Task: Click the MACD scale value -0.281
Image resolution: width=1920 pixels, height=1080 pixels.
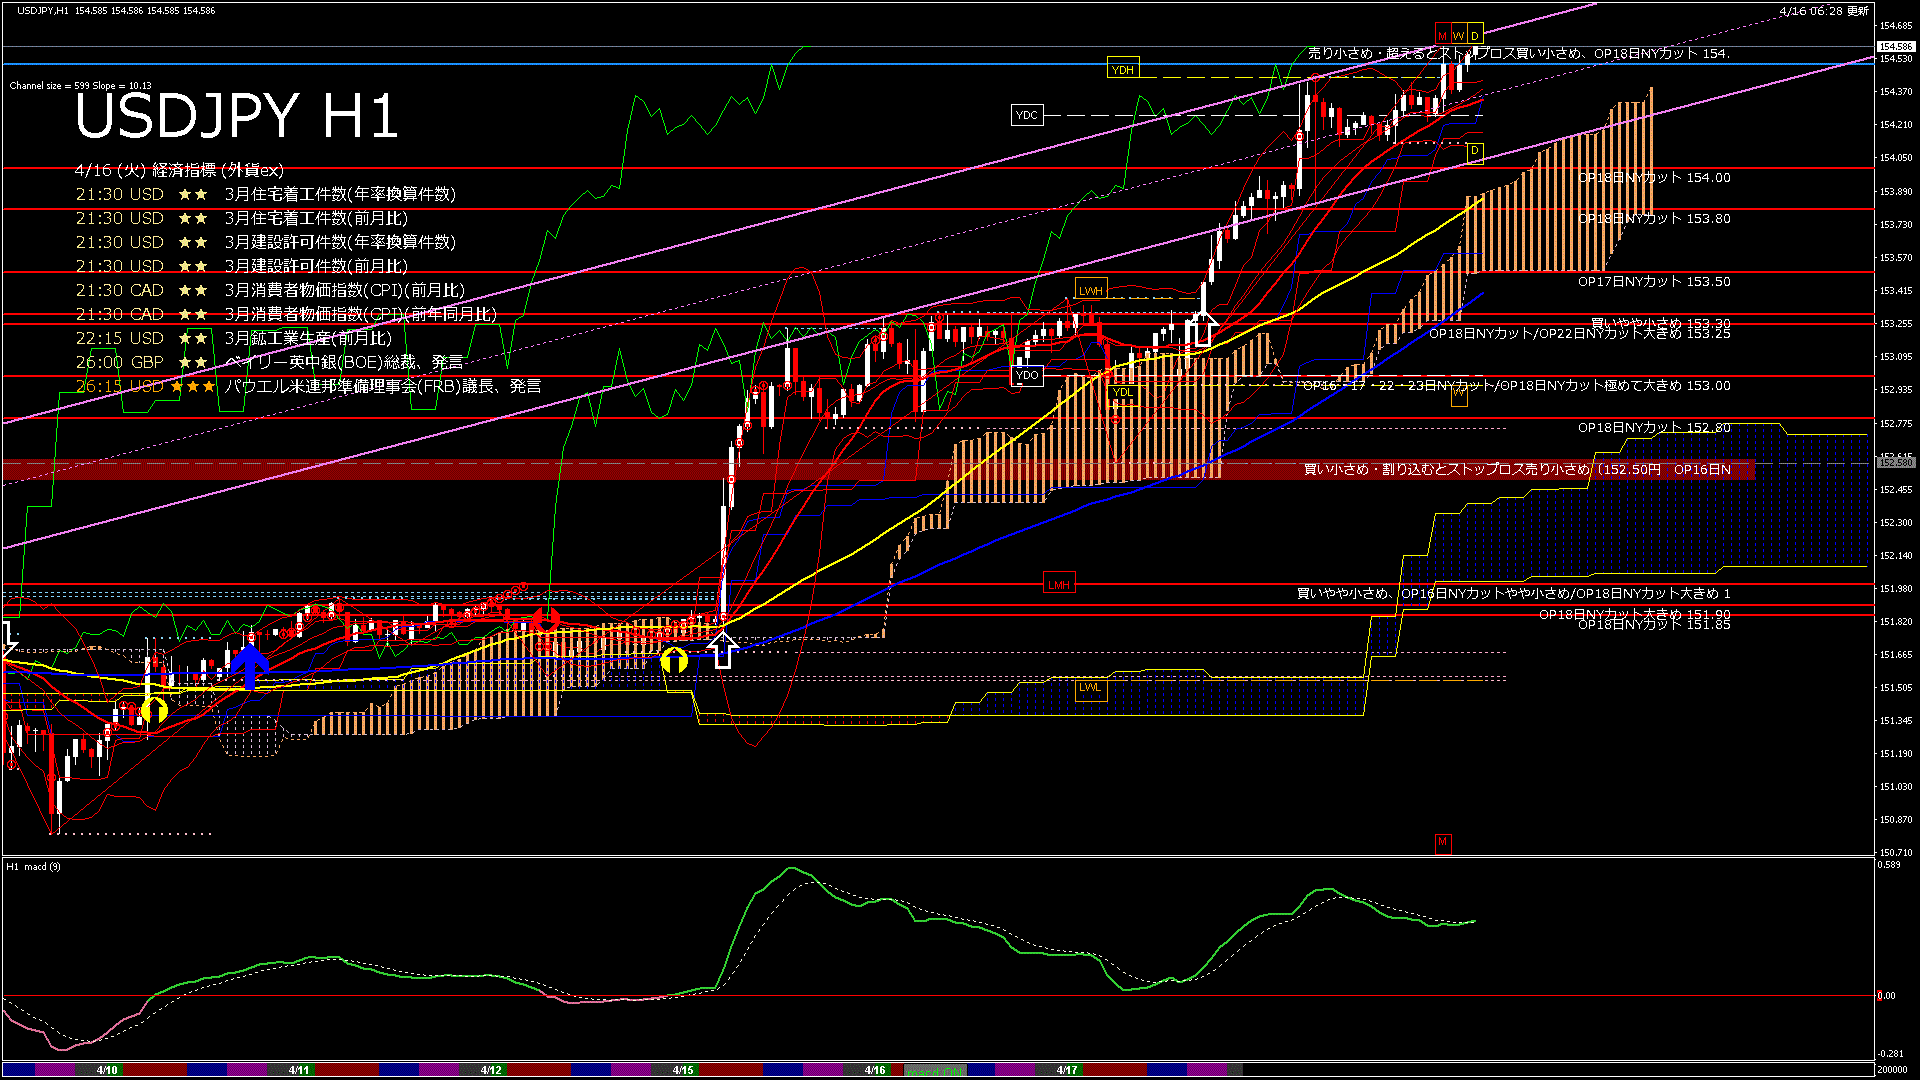Action: (1890, 1053)
